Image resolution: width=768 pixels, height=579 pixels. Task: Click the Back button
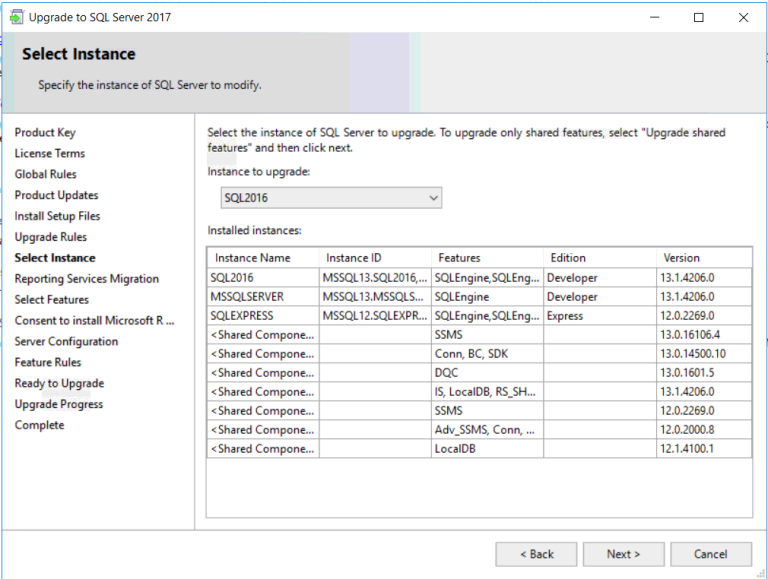coord(537,554)
